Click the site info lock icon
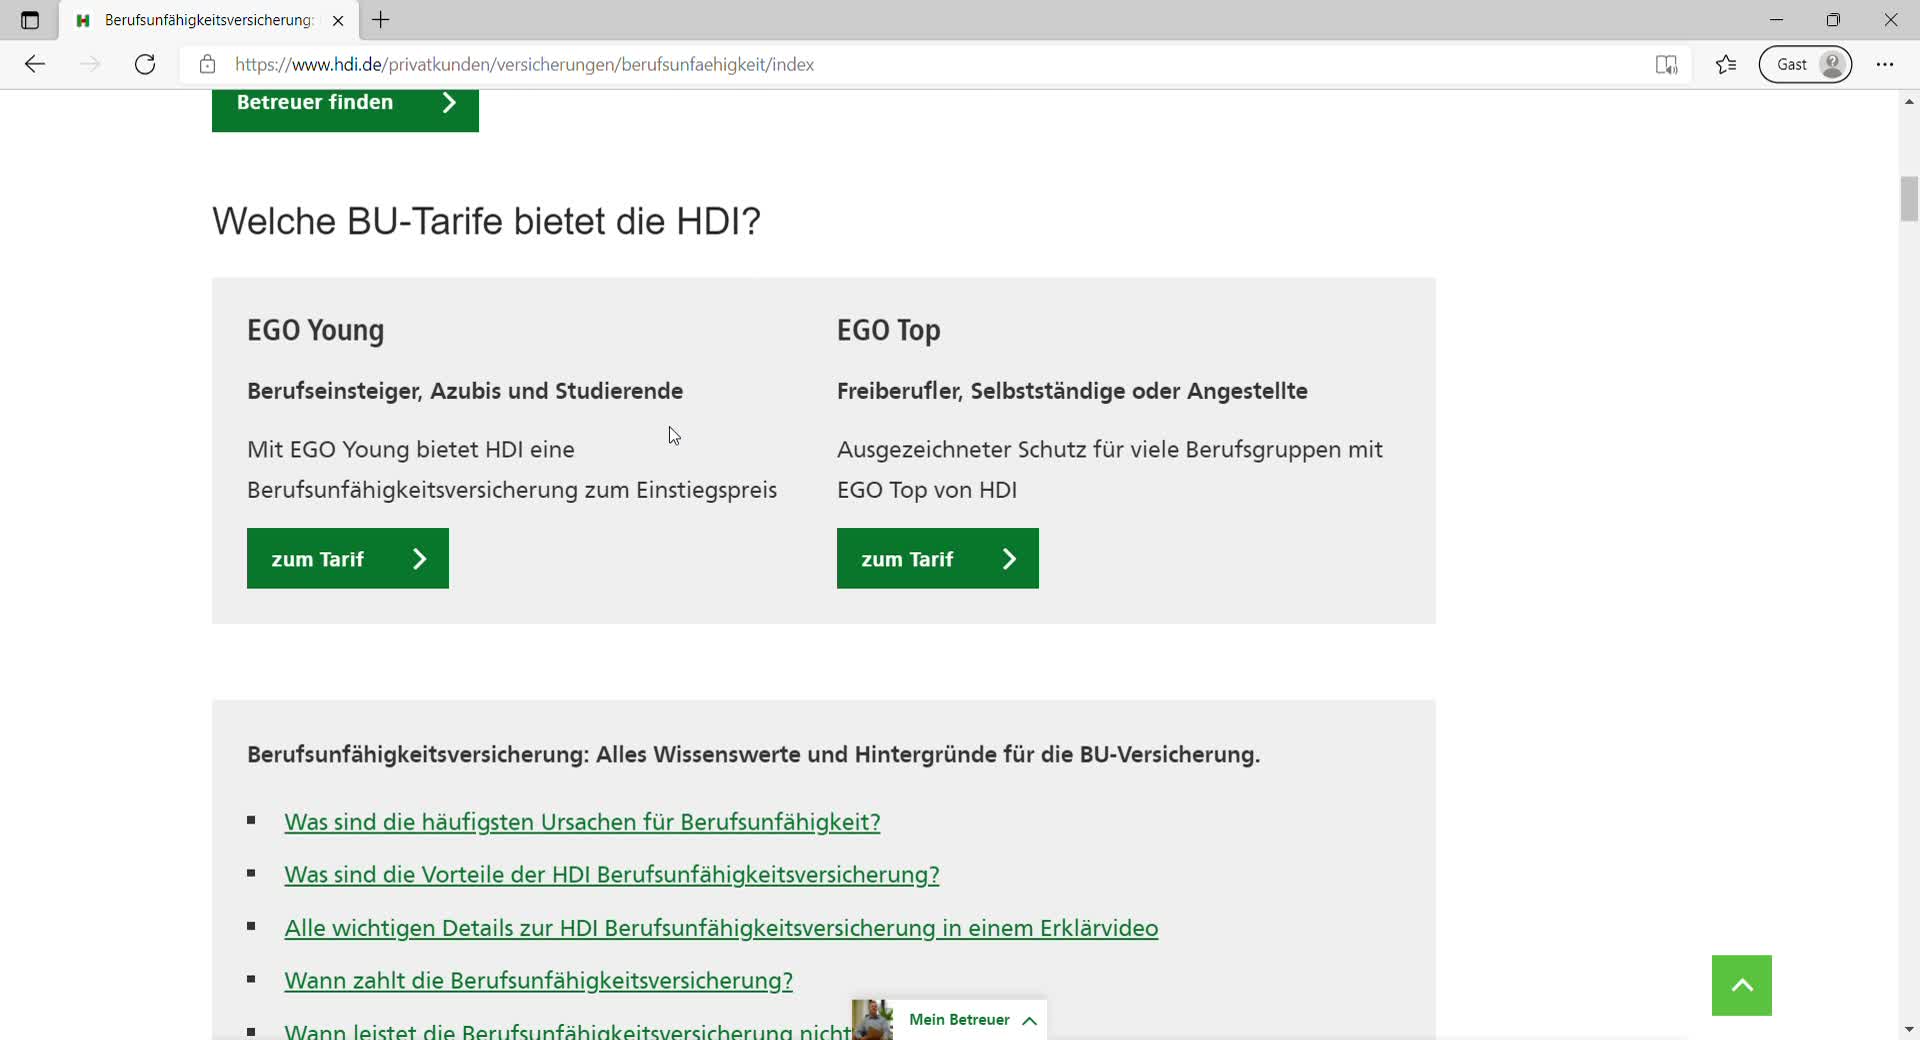 coord(207,64)
